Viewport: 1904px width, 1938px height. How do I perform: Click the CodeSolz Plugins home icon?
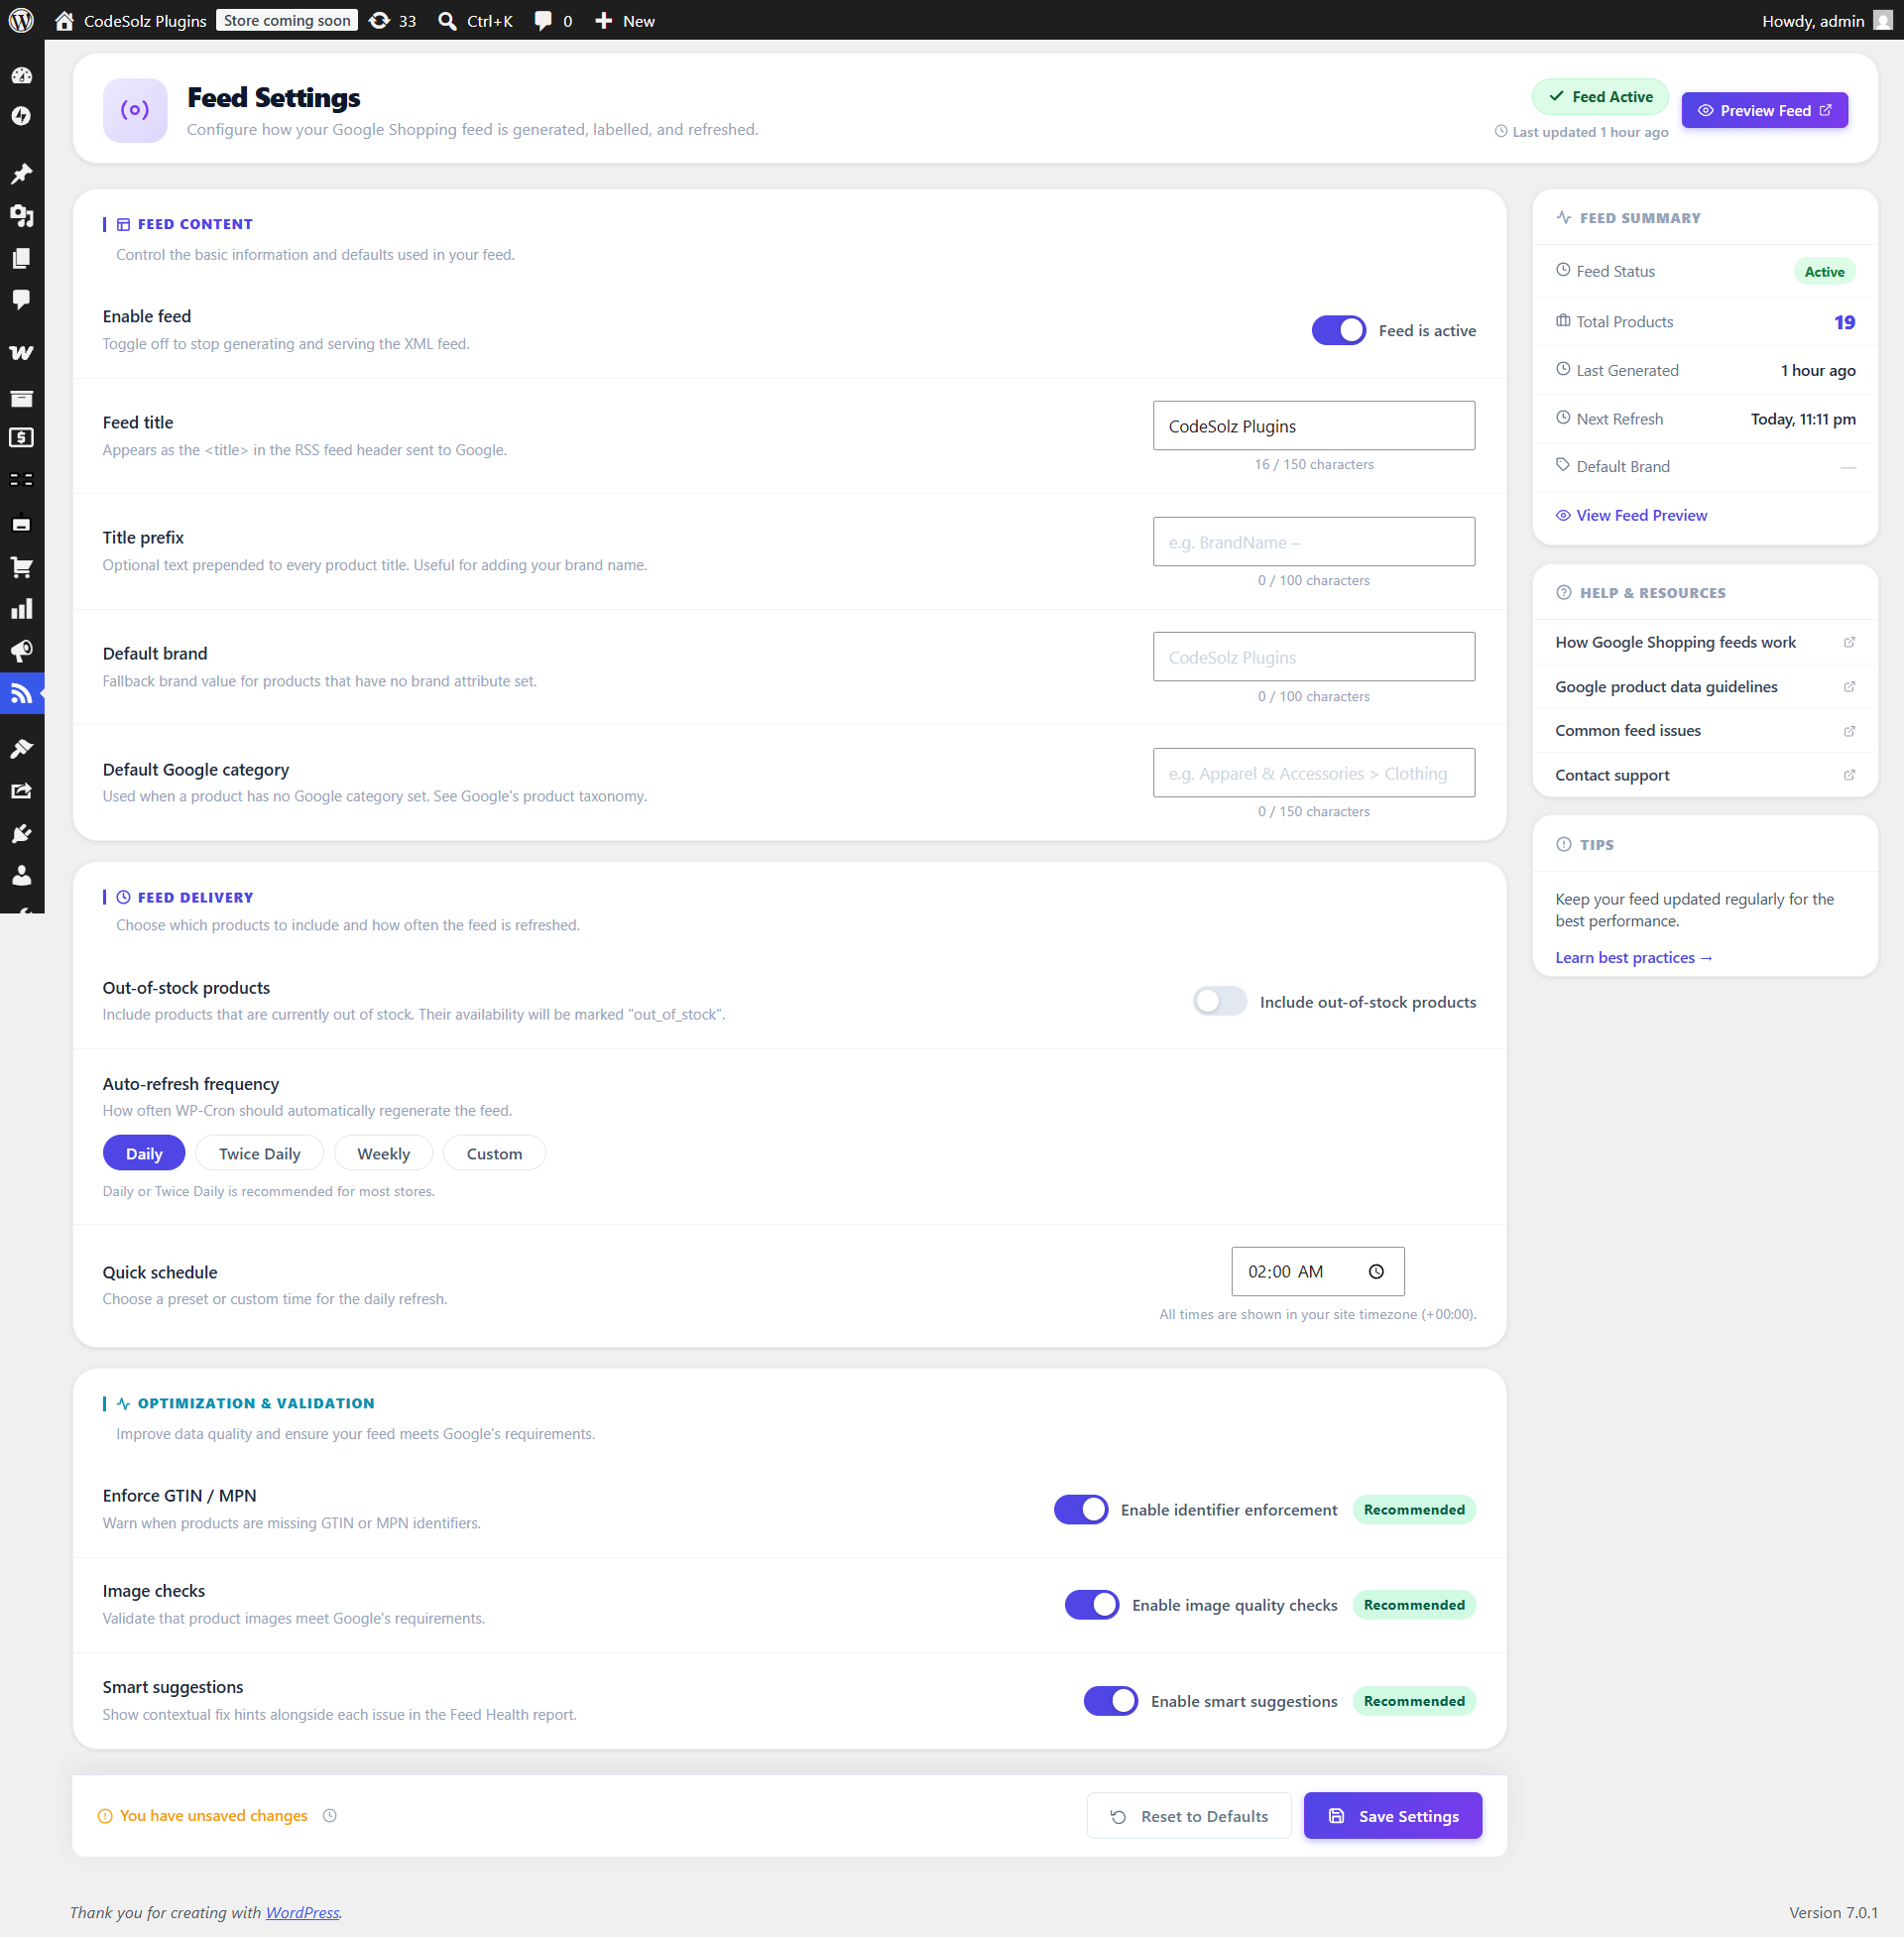pos(64,20)
